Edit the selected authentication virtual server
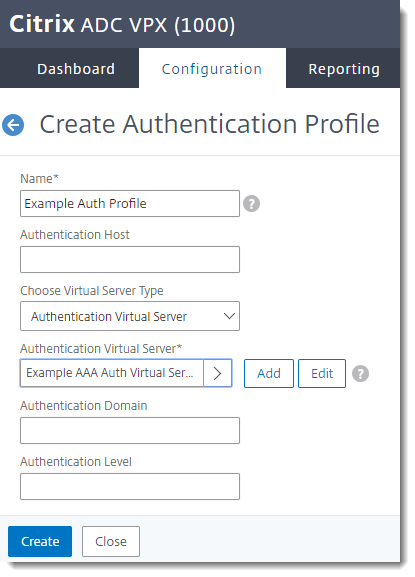The height and width of the screenshot is (577, 415). point(322,374)
